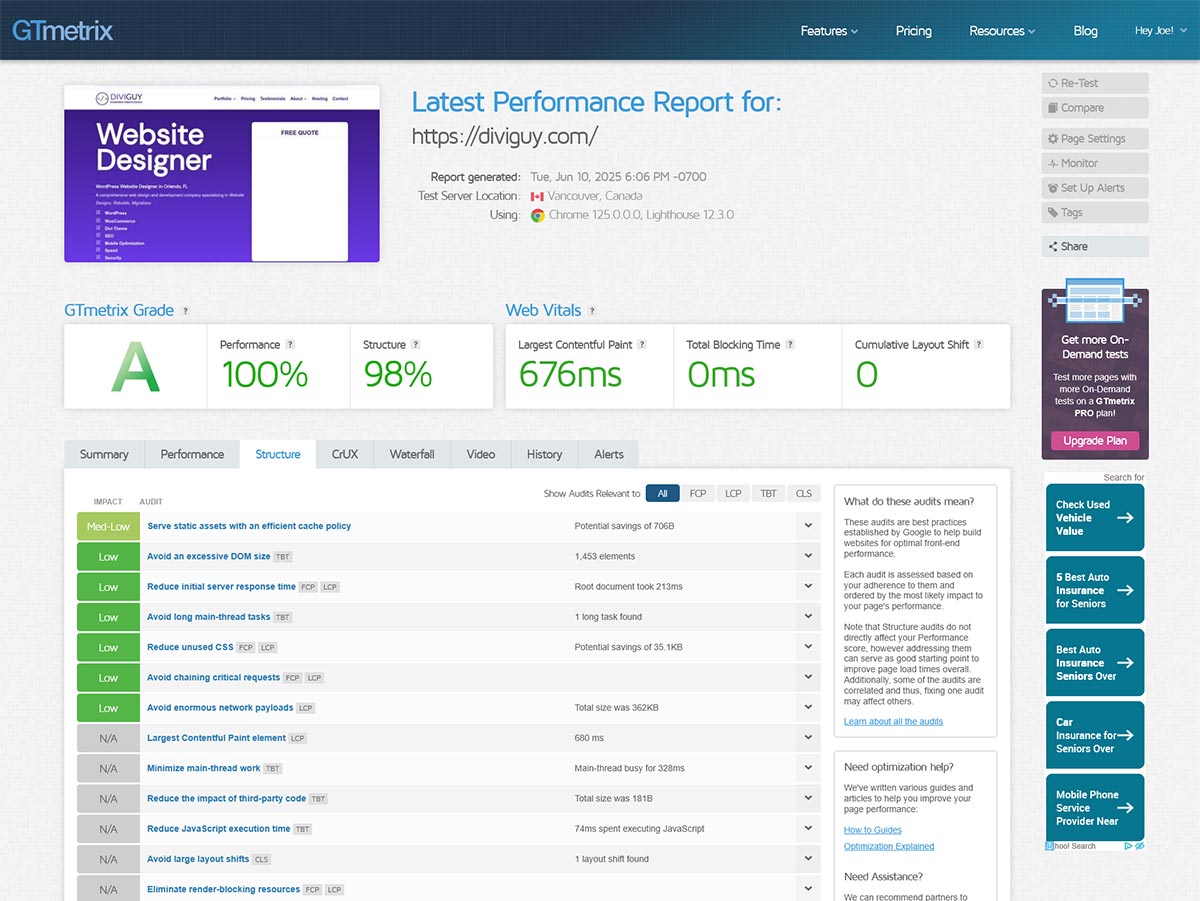Screen dimensions: 1200x901
Task: Click arrow on Check Used Vehicle Value ad
Action: 1125,518
